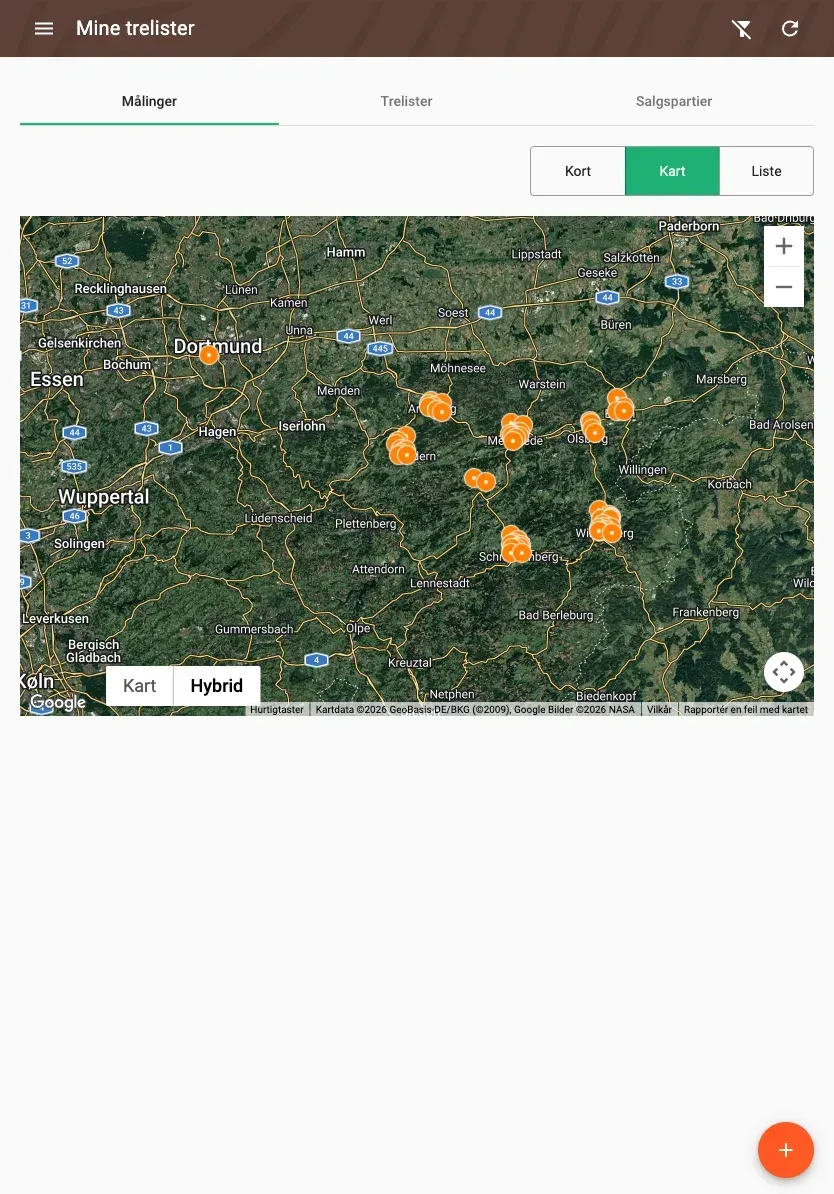
Task: Click the Wuppertal city label
Action: [x=104, y=496]
